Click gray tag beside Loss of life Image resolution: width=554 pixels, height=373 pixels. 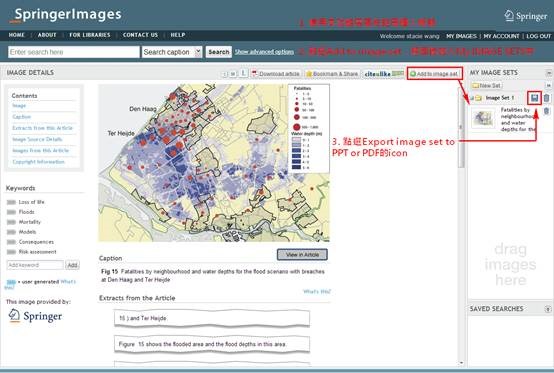(11, 202)
